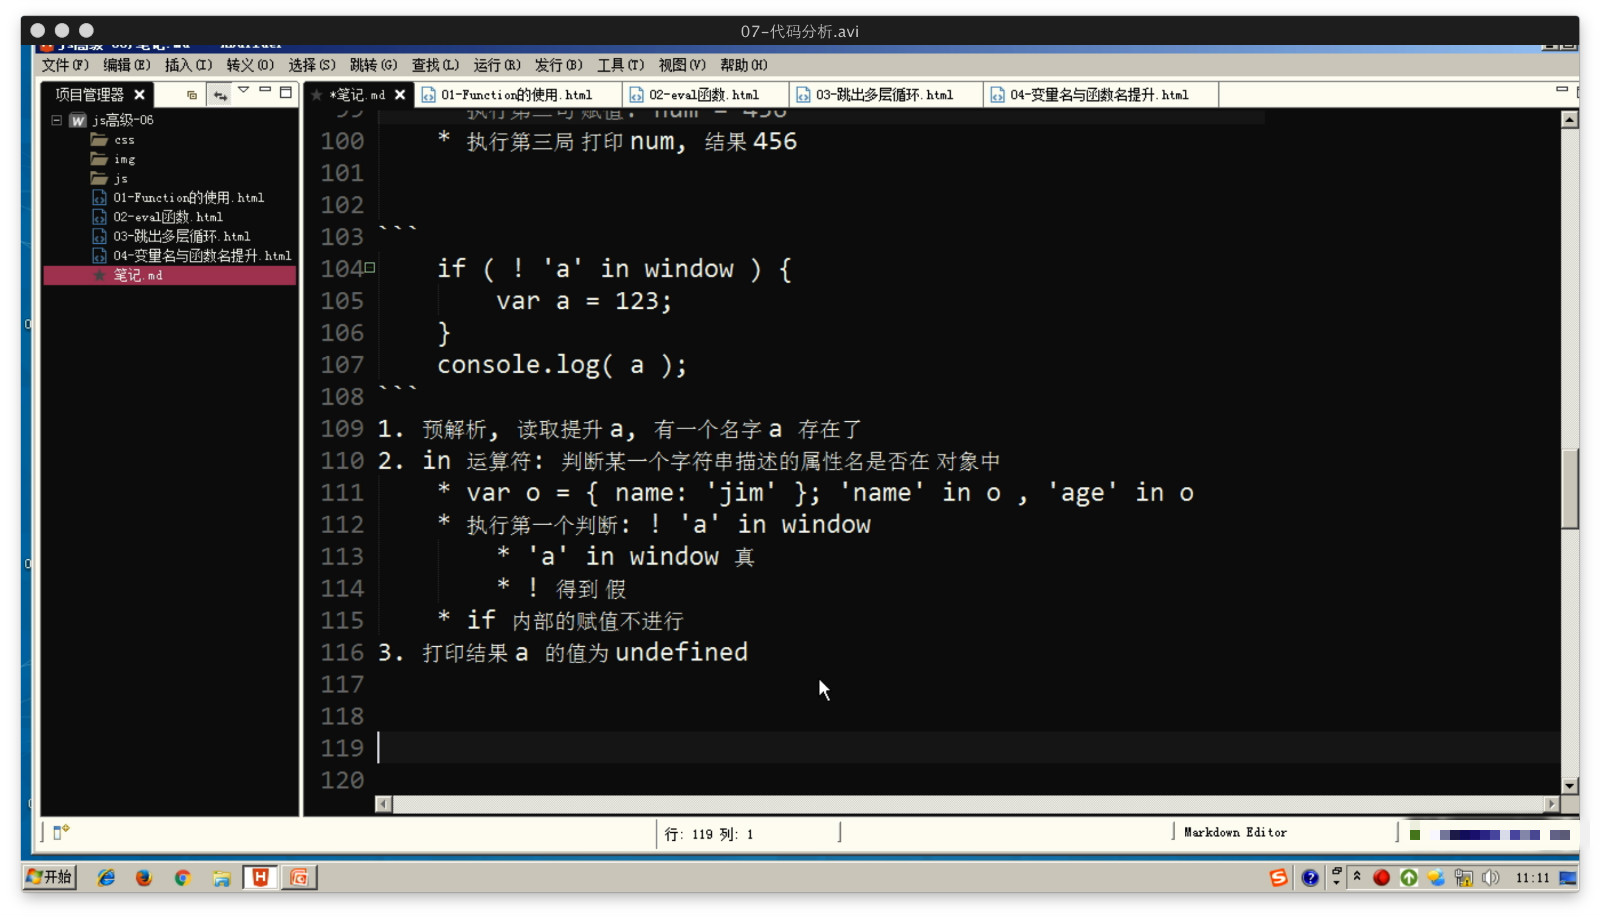Viewport: 1600px width, 917px height.
Task: Click the 行: 119 列: 1 position indicator
Action: (709, 834)
